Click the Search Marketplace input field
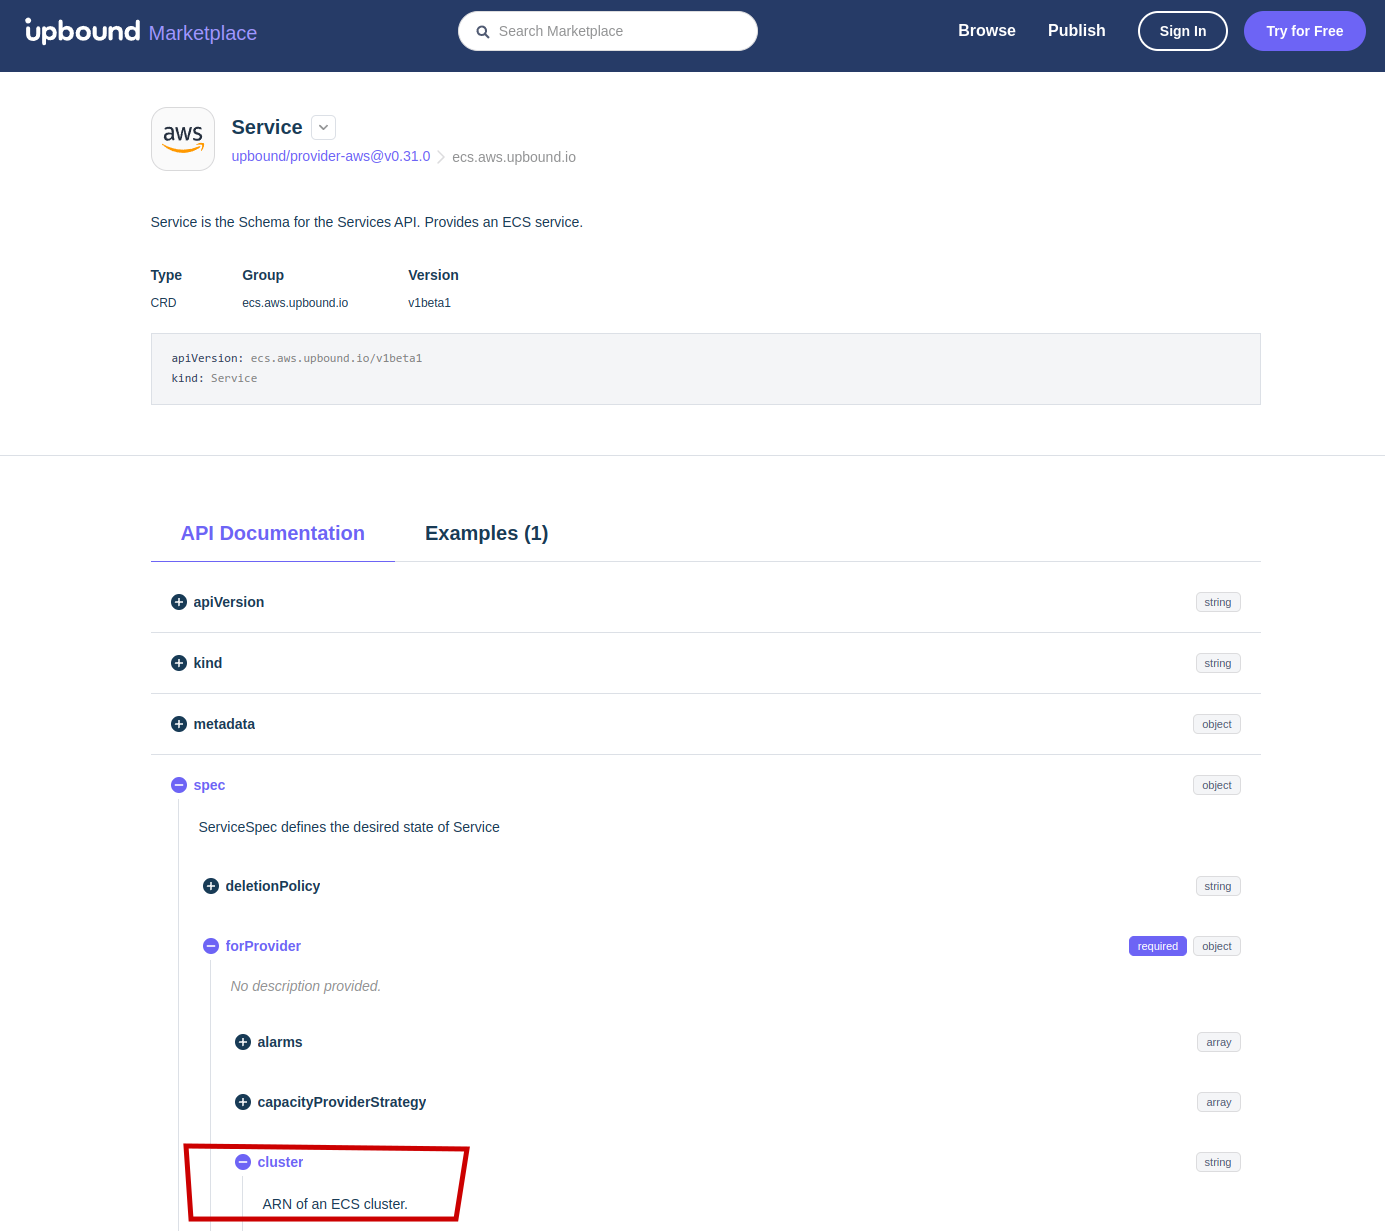 click(x=607, y=31)
